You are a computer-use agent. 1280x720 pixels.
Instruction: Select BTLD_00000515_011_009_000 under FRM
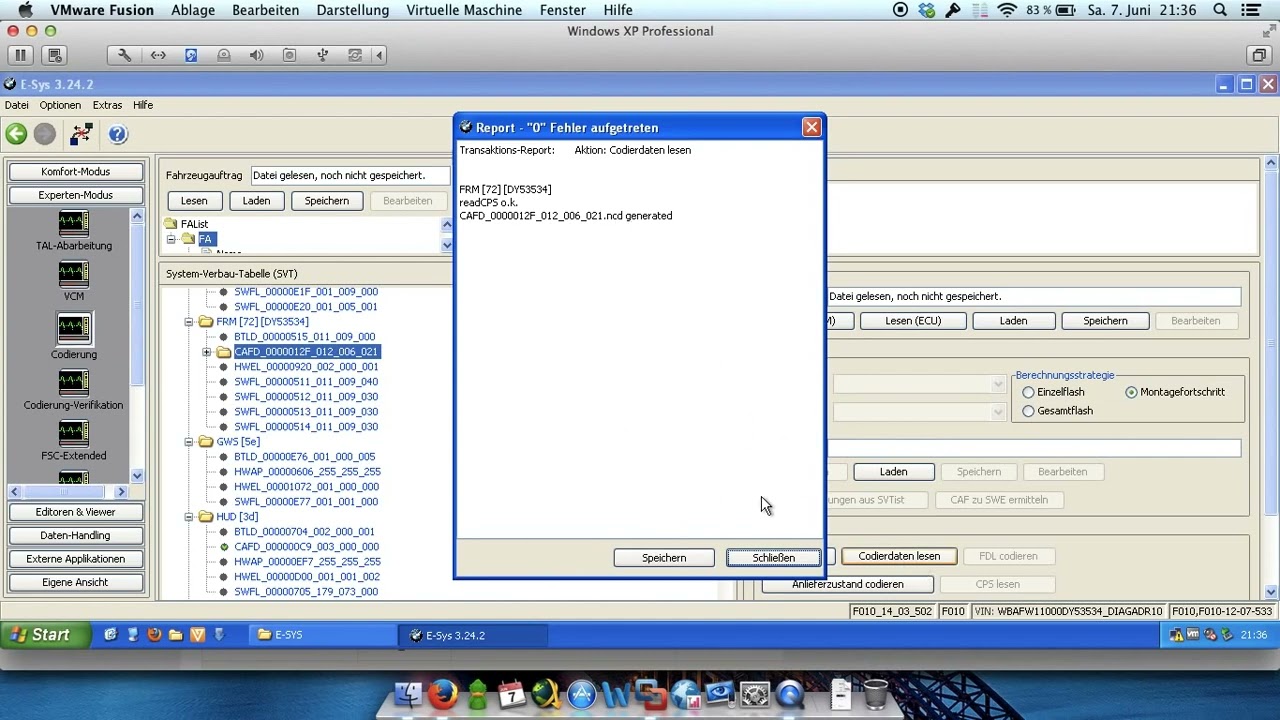tap(304, 337)
